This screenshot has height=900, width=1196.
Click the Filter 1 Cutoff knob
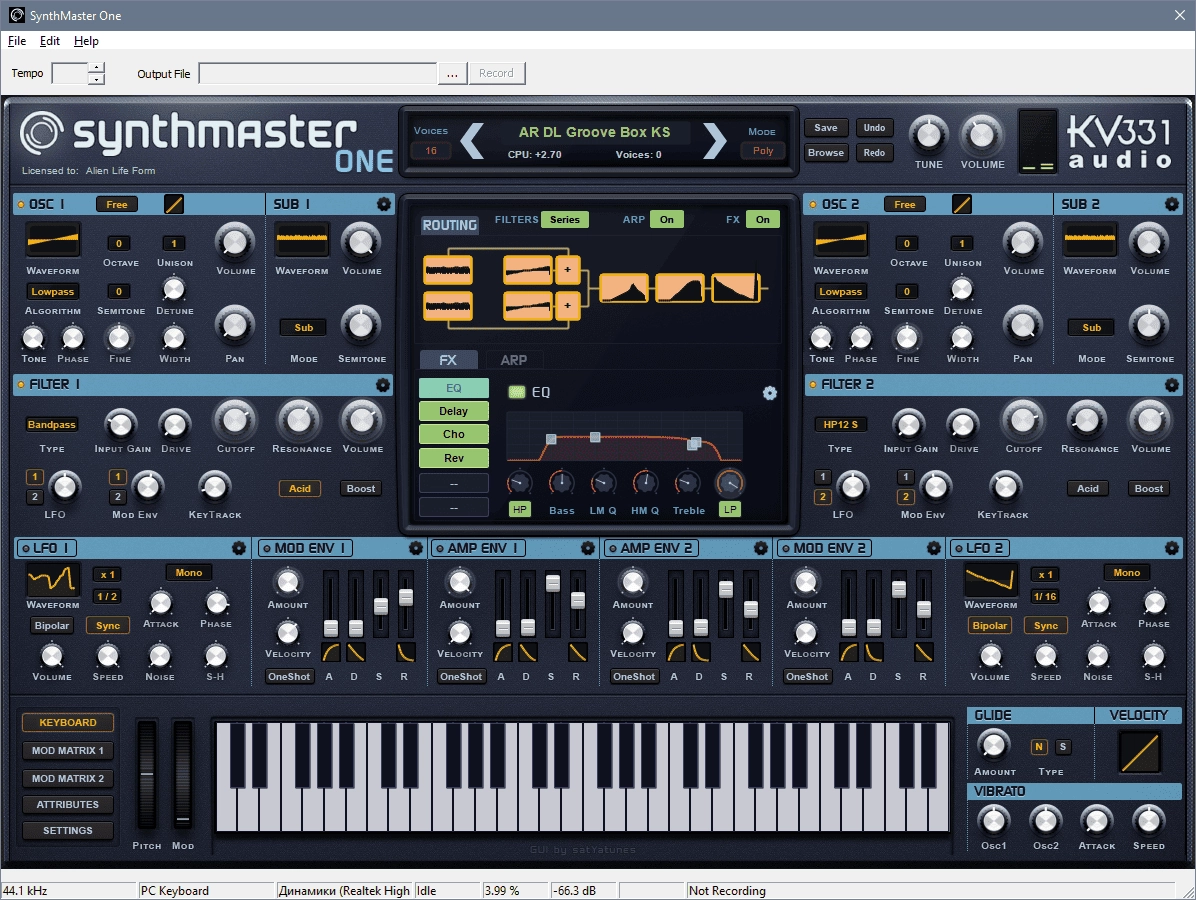click(235, 420)
